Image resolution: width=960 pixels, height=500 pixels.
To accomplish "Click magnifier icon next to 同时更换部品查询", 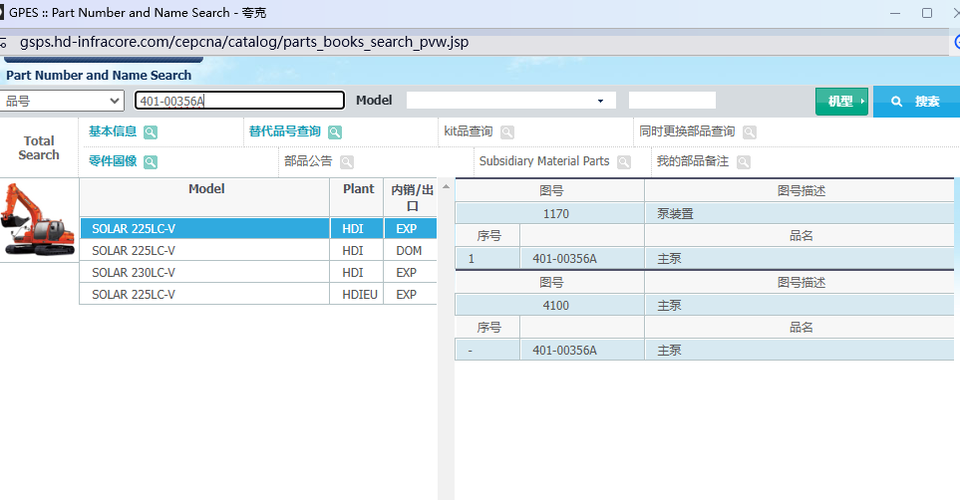I will pyautogui.click(x=749, y=132).
